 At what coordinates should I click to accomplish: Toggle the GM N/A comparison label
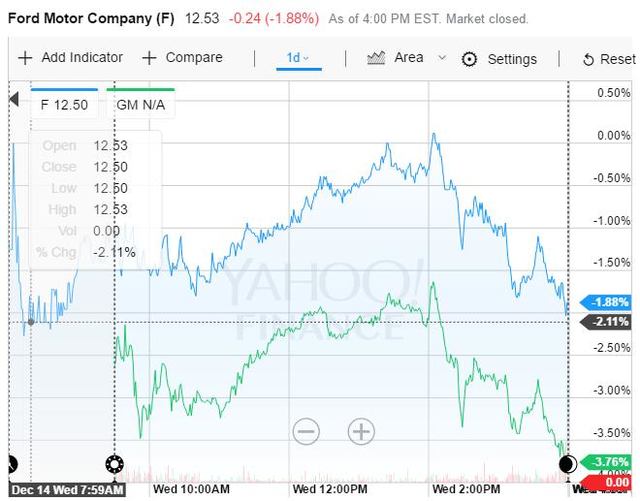(x=140, y=105)
